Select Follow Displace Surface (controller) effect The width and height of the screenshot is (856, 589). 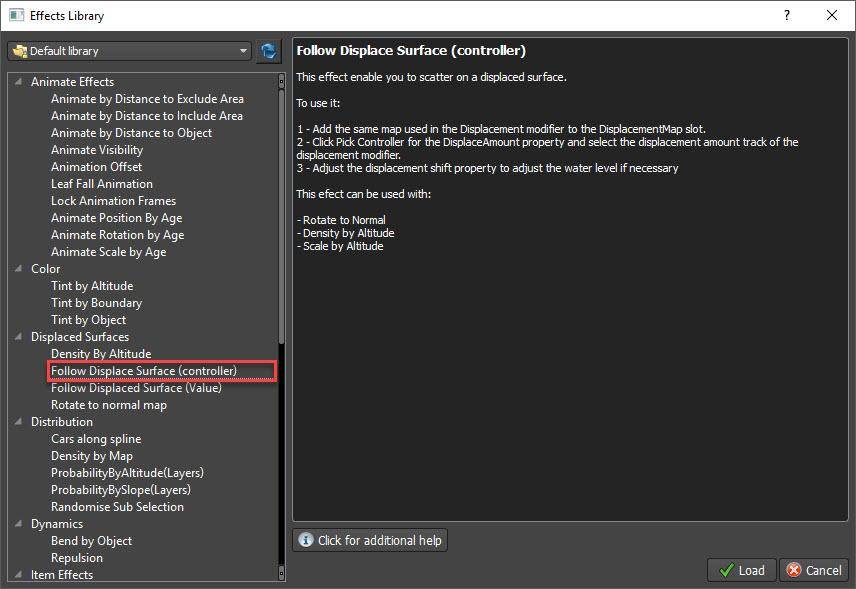[x=144, y=371]
